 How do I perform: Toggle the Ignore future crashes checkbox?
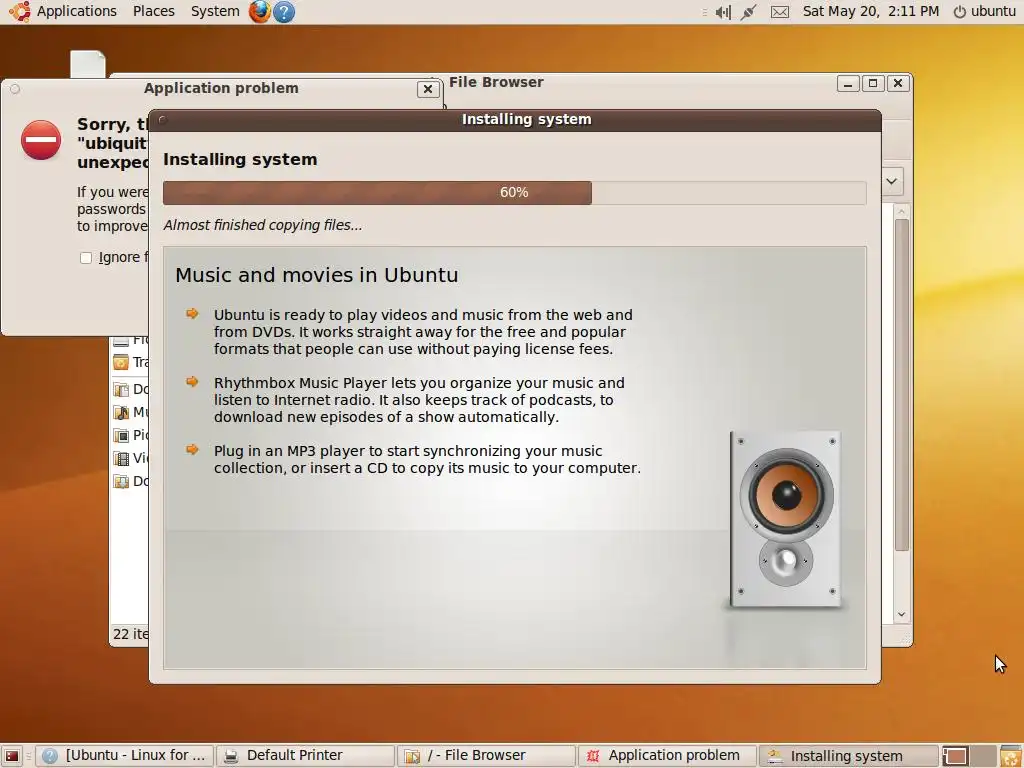[x=86, y=258]
